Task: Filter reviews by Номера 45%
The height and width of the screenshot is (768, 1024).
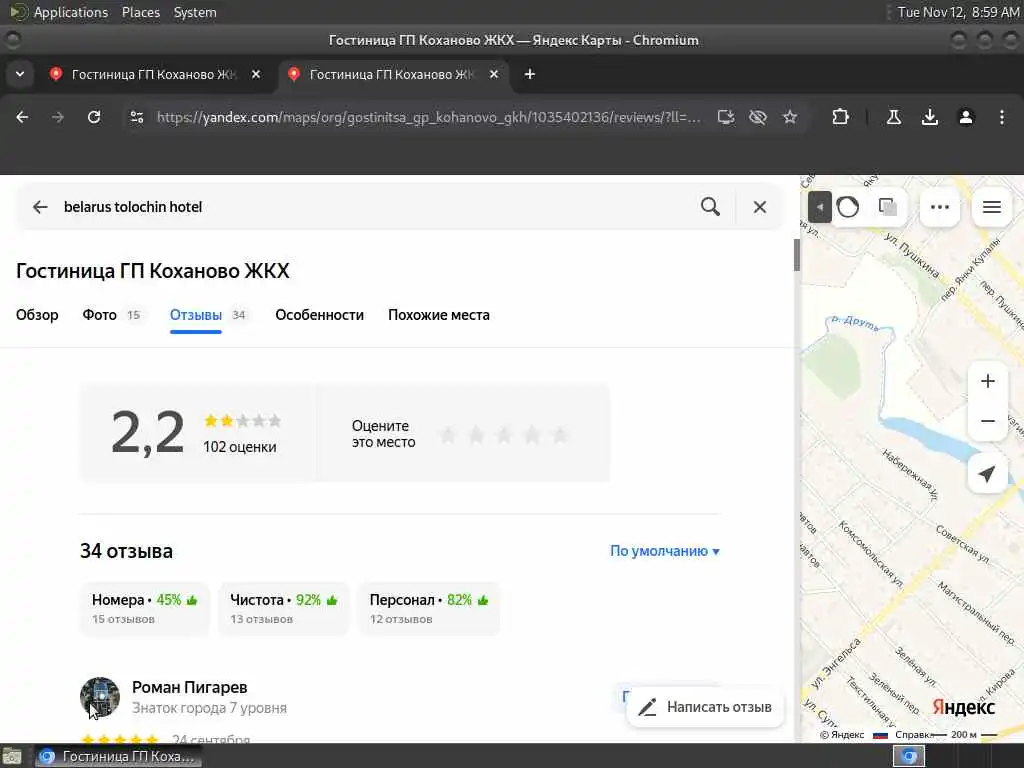Action: point(144,608)
